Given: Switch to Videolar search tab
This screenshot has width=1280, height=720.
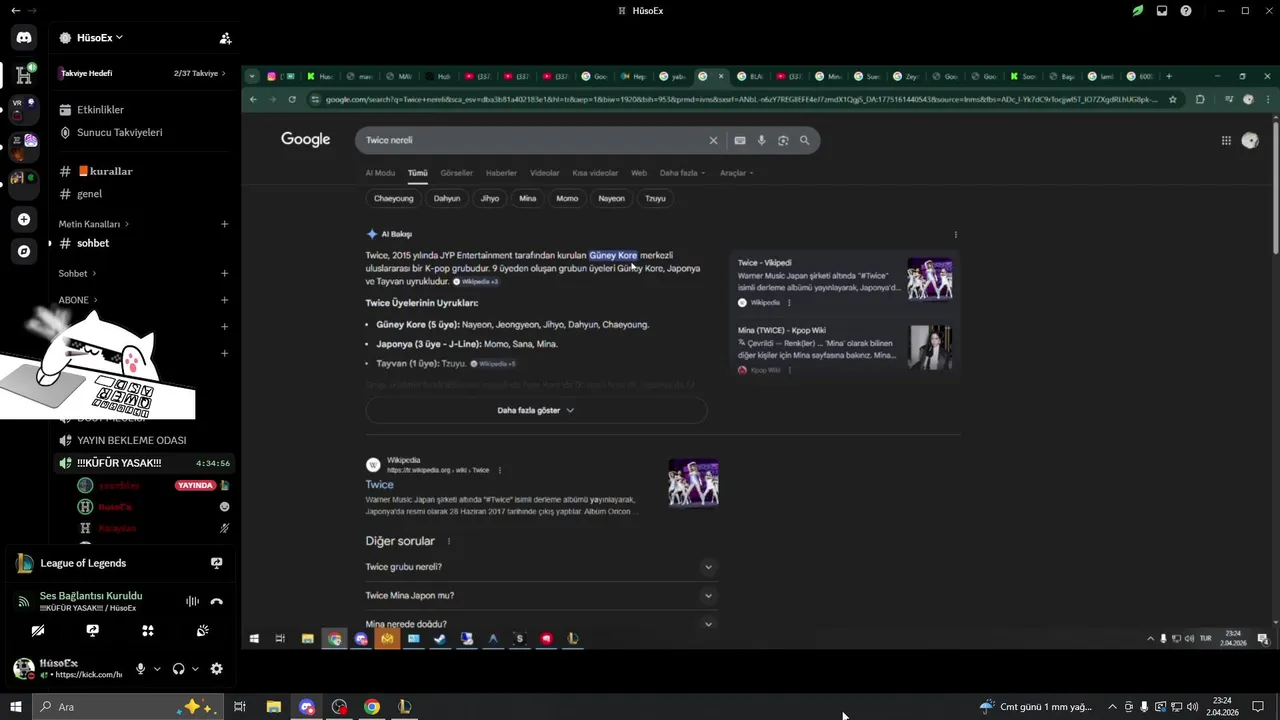Looking at the screenshot, I should tap(545, 173).
